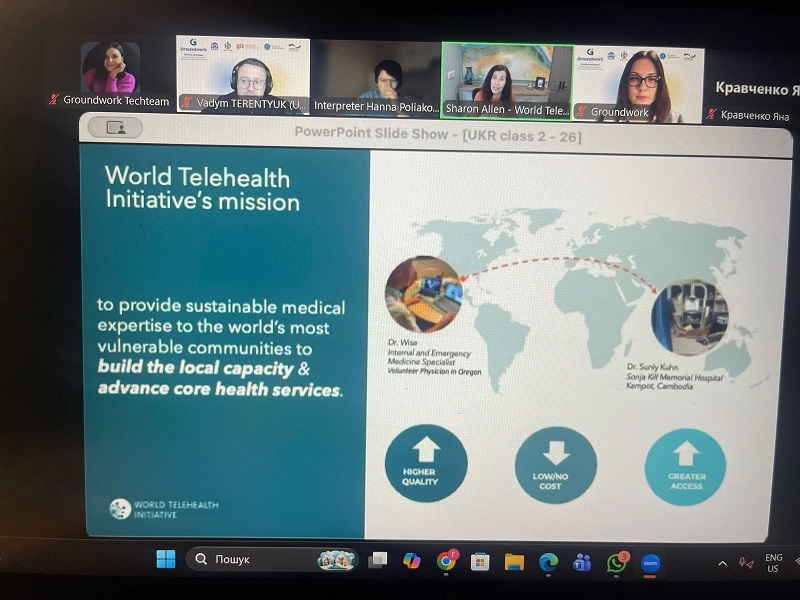This screenshot has height=600, width=800.
Task: Click the Zoom icon in the taskbar
Action: tap(651, 562)
